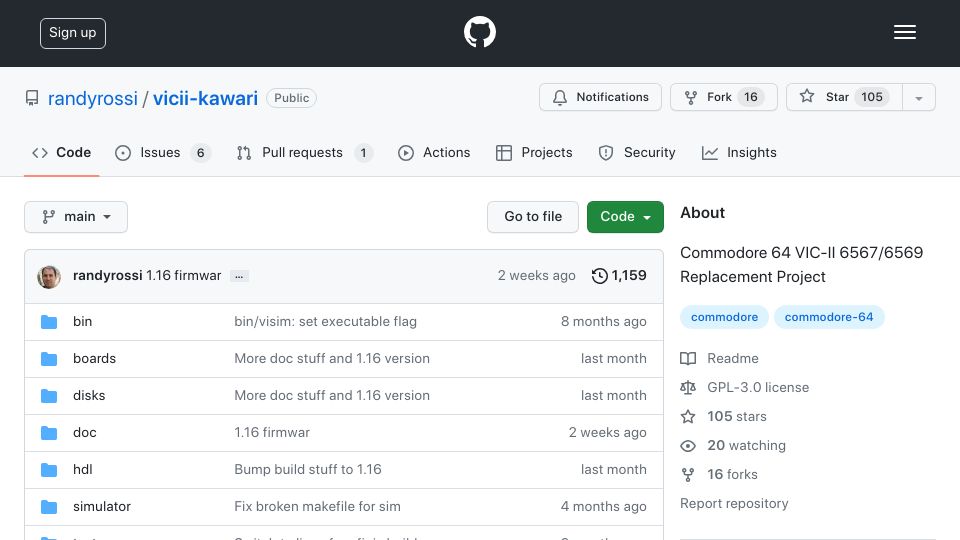Viewport: 960px width, 540px height.
Task: Switch to the Code tab
Action: [61, 152]
